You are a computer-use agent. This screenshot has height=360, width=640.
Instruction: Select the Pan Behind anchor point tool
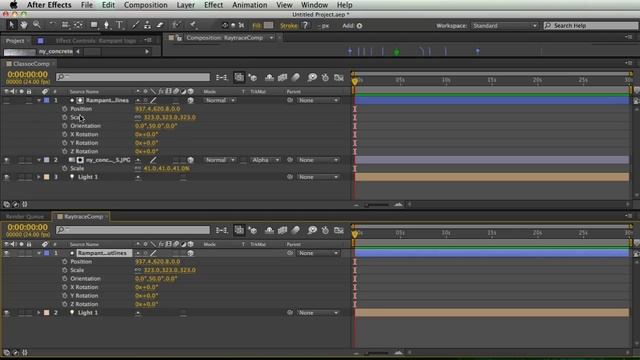coord(78,25)
